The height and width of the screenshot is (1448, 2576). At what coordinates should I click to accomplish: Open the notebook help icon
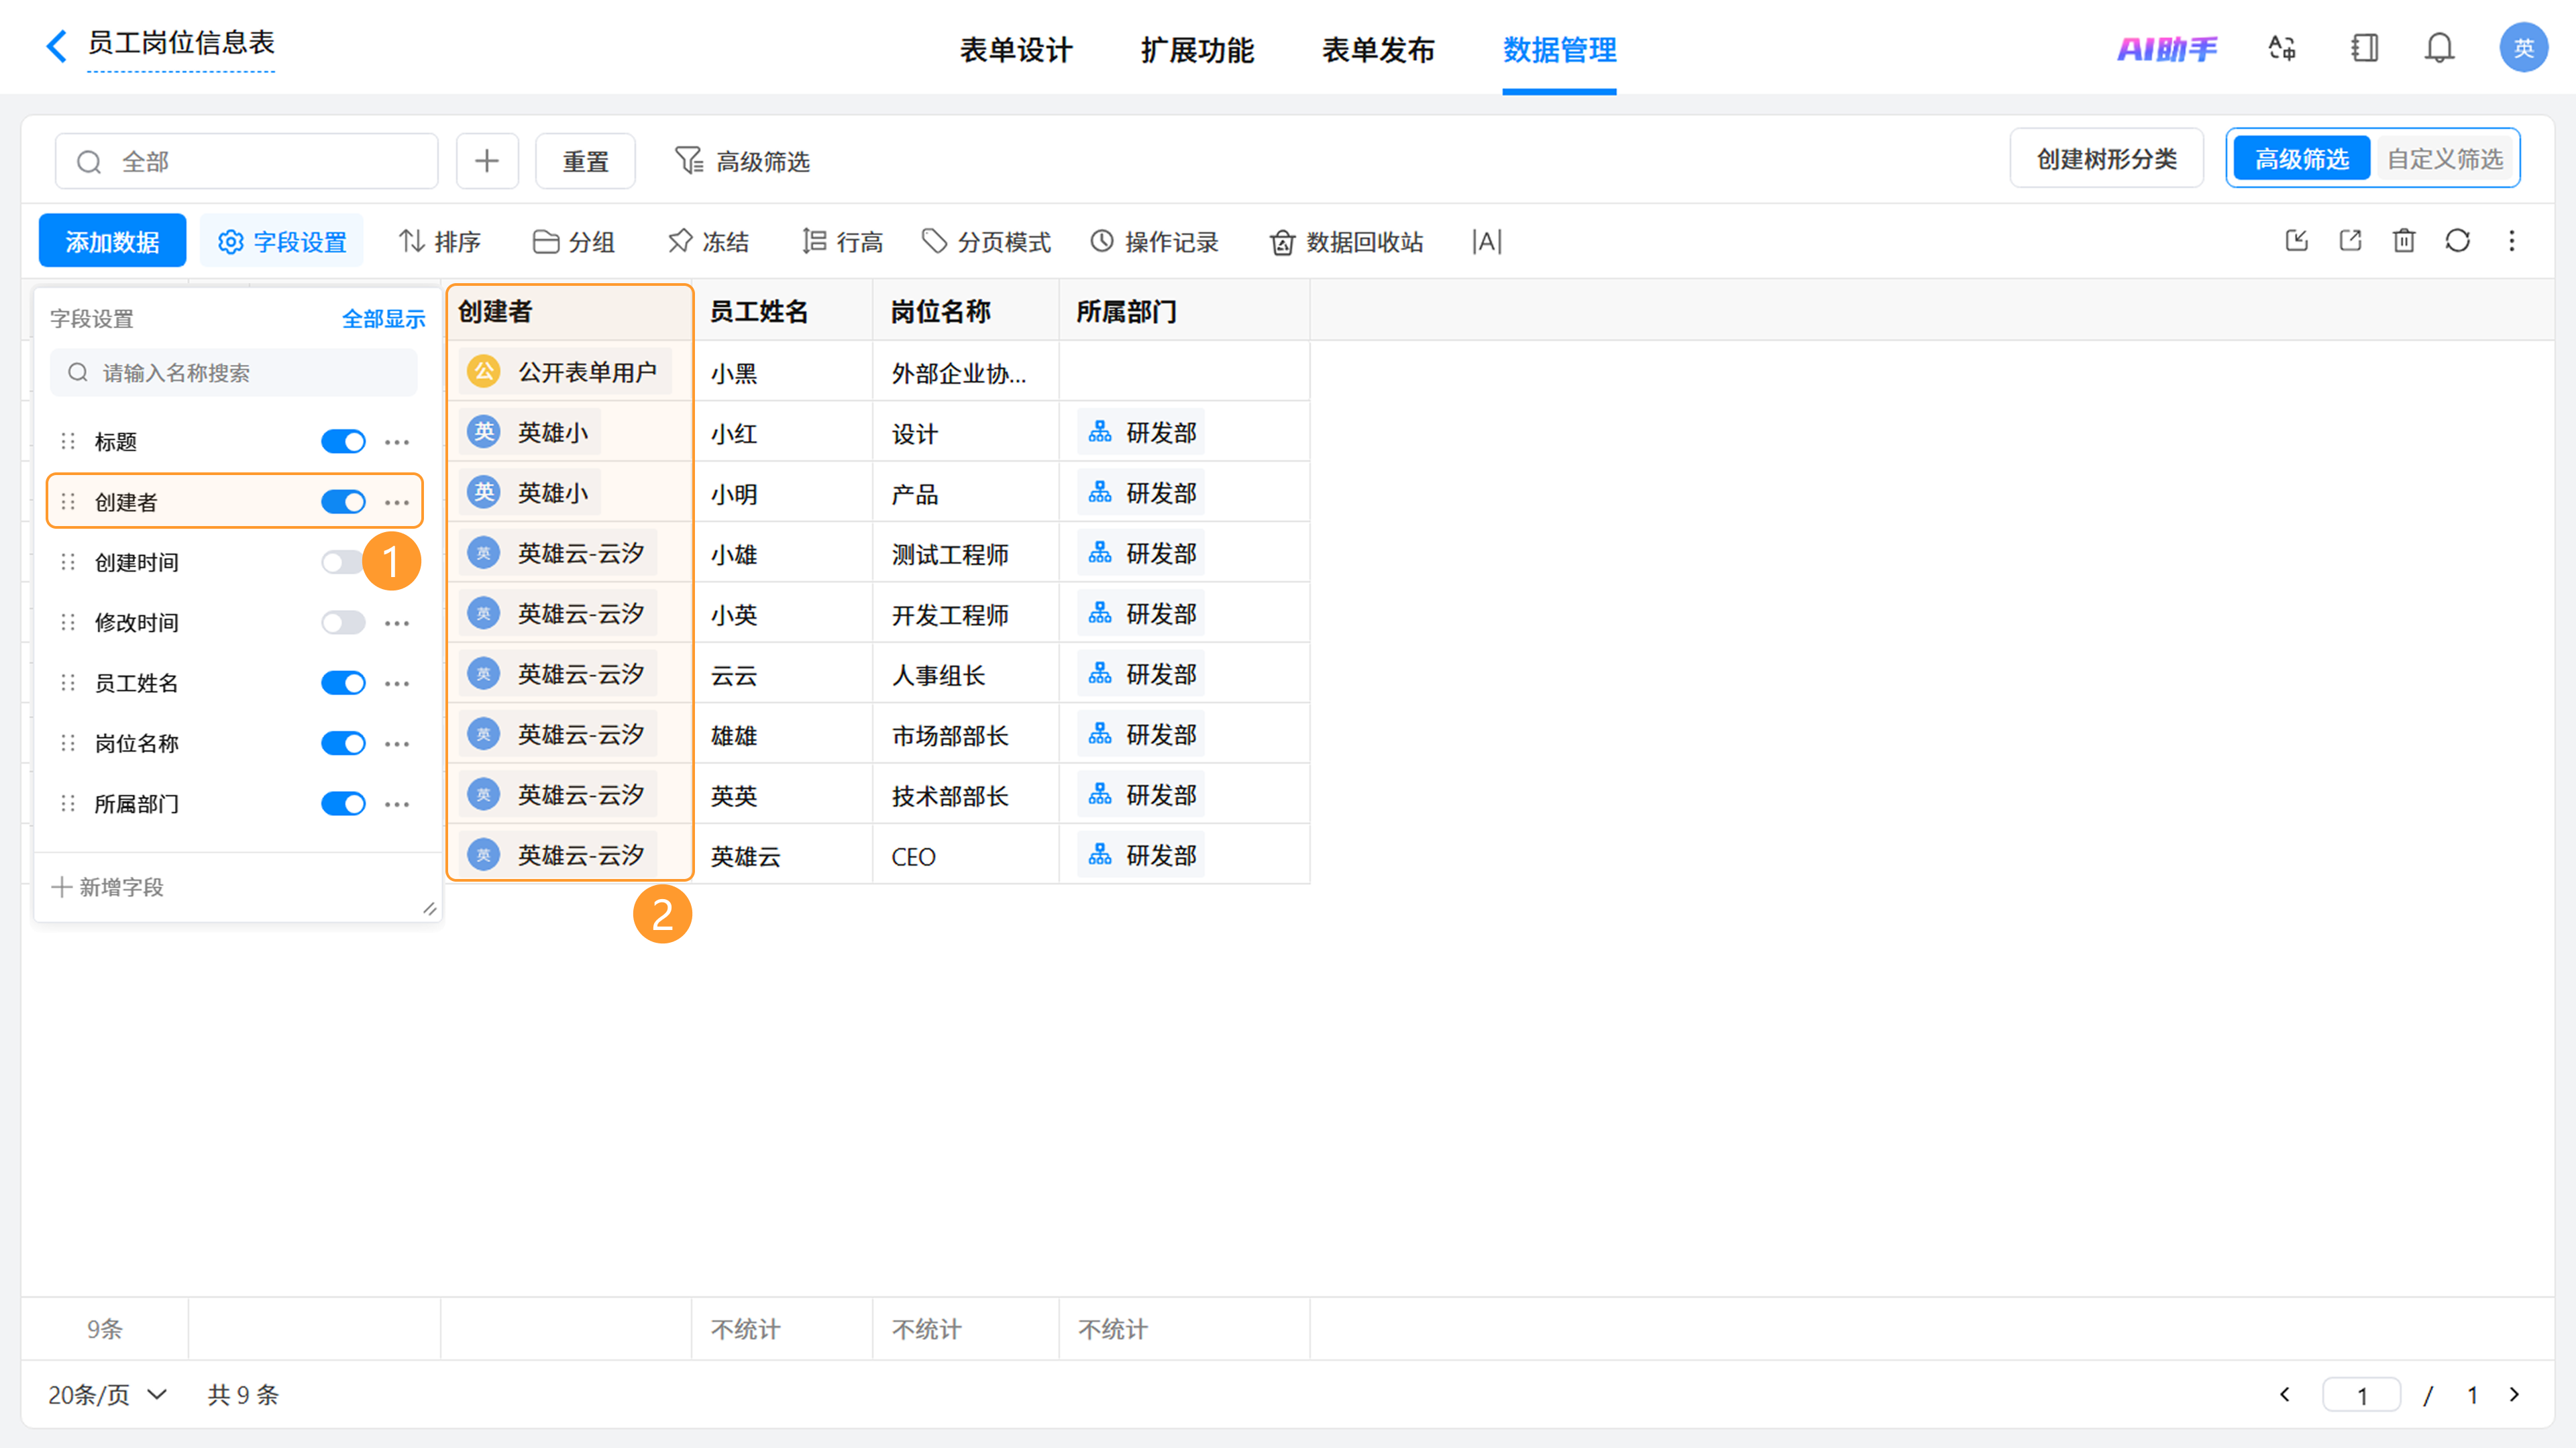(2364, 48)
